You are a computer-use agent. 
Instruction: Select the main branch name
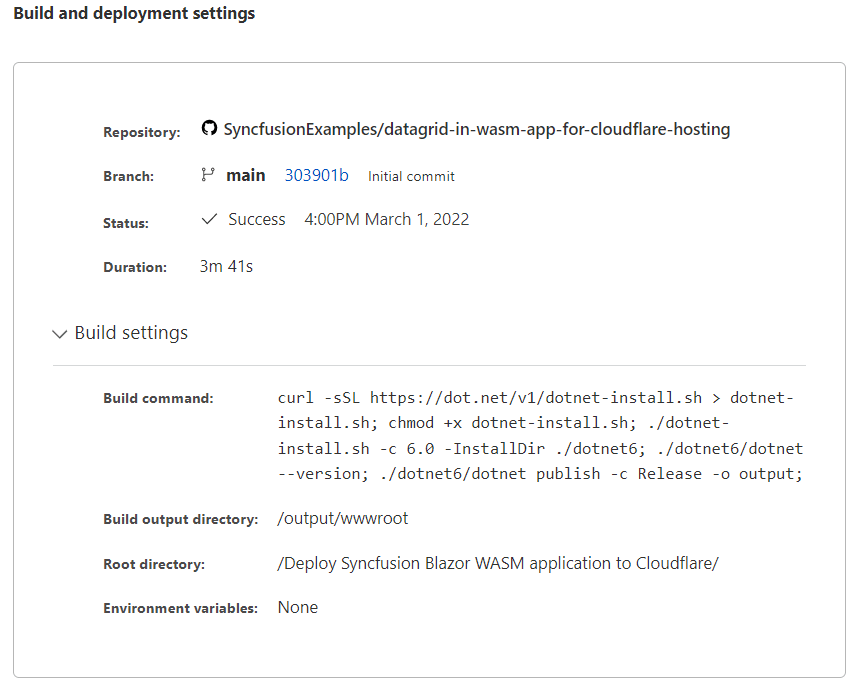(x=246, y=175)
